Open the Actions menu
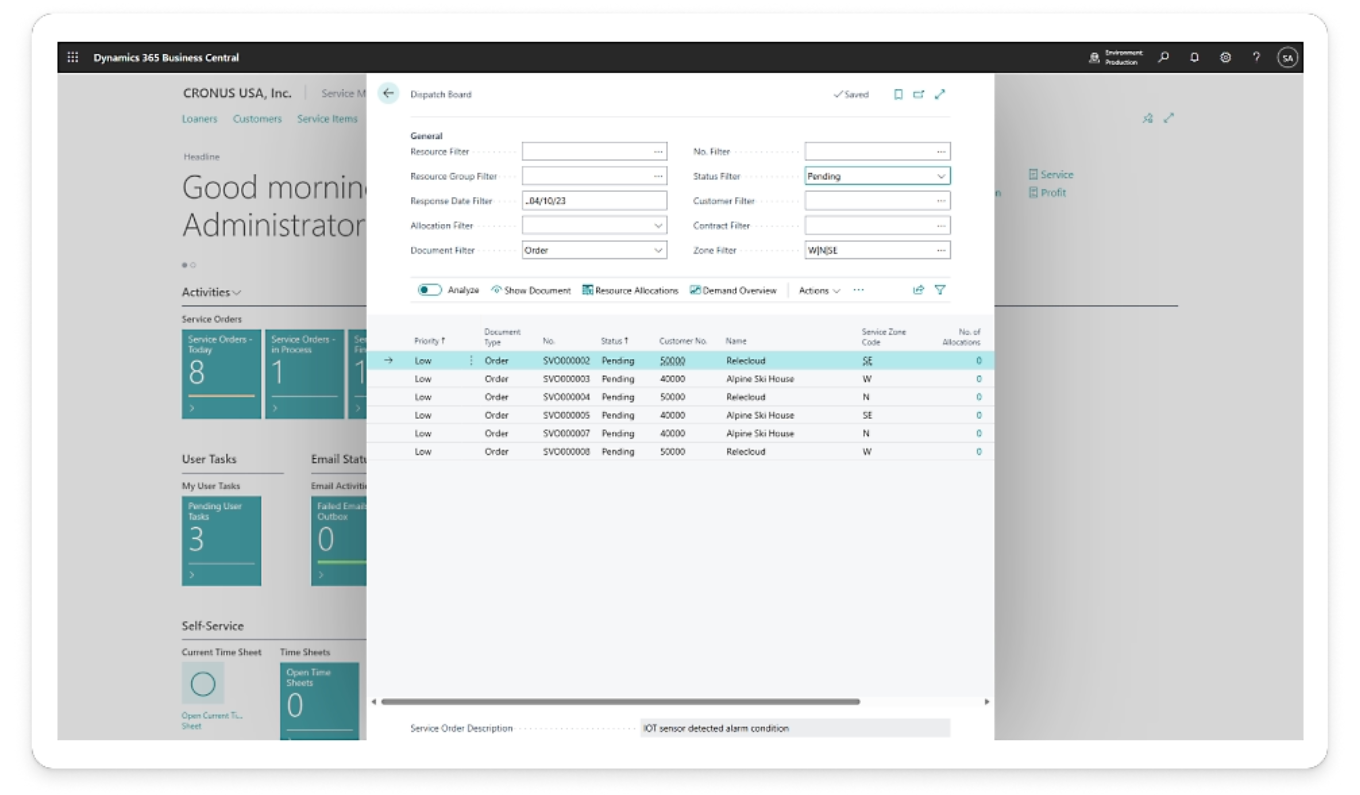Viewport: 1360px width, 795px height. tap(819, 291)
